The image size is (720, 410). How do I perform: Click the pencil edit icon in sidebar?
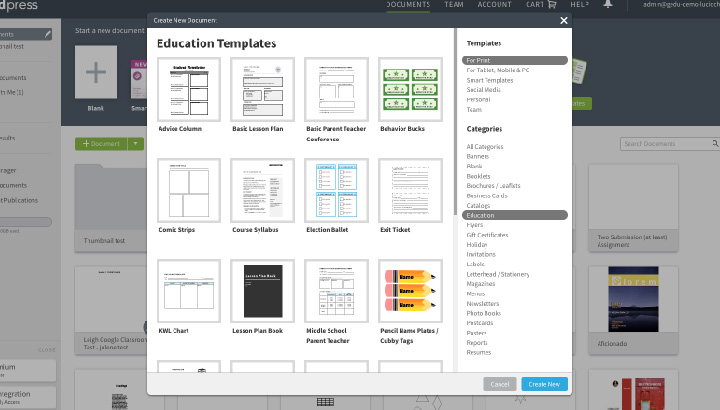click(48, 34)
